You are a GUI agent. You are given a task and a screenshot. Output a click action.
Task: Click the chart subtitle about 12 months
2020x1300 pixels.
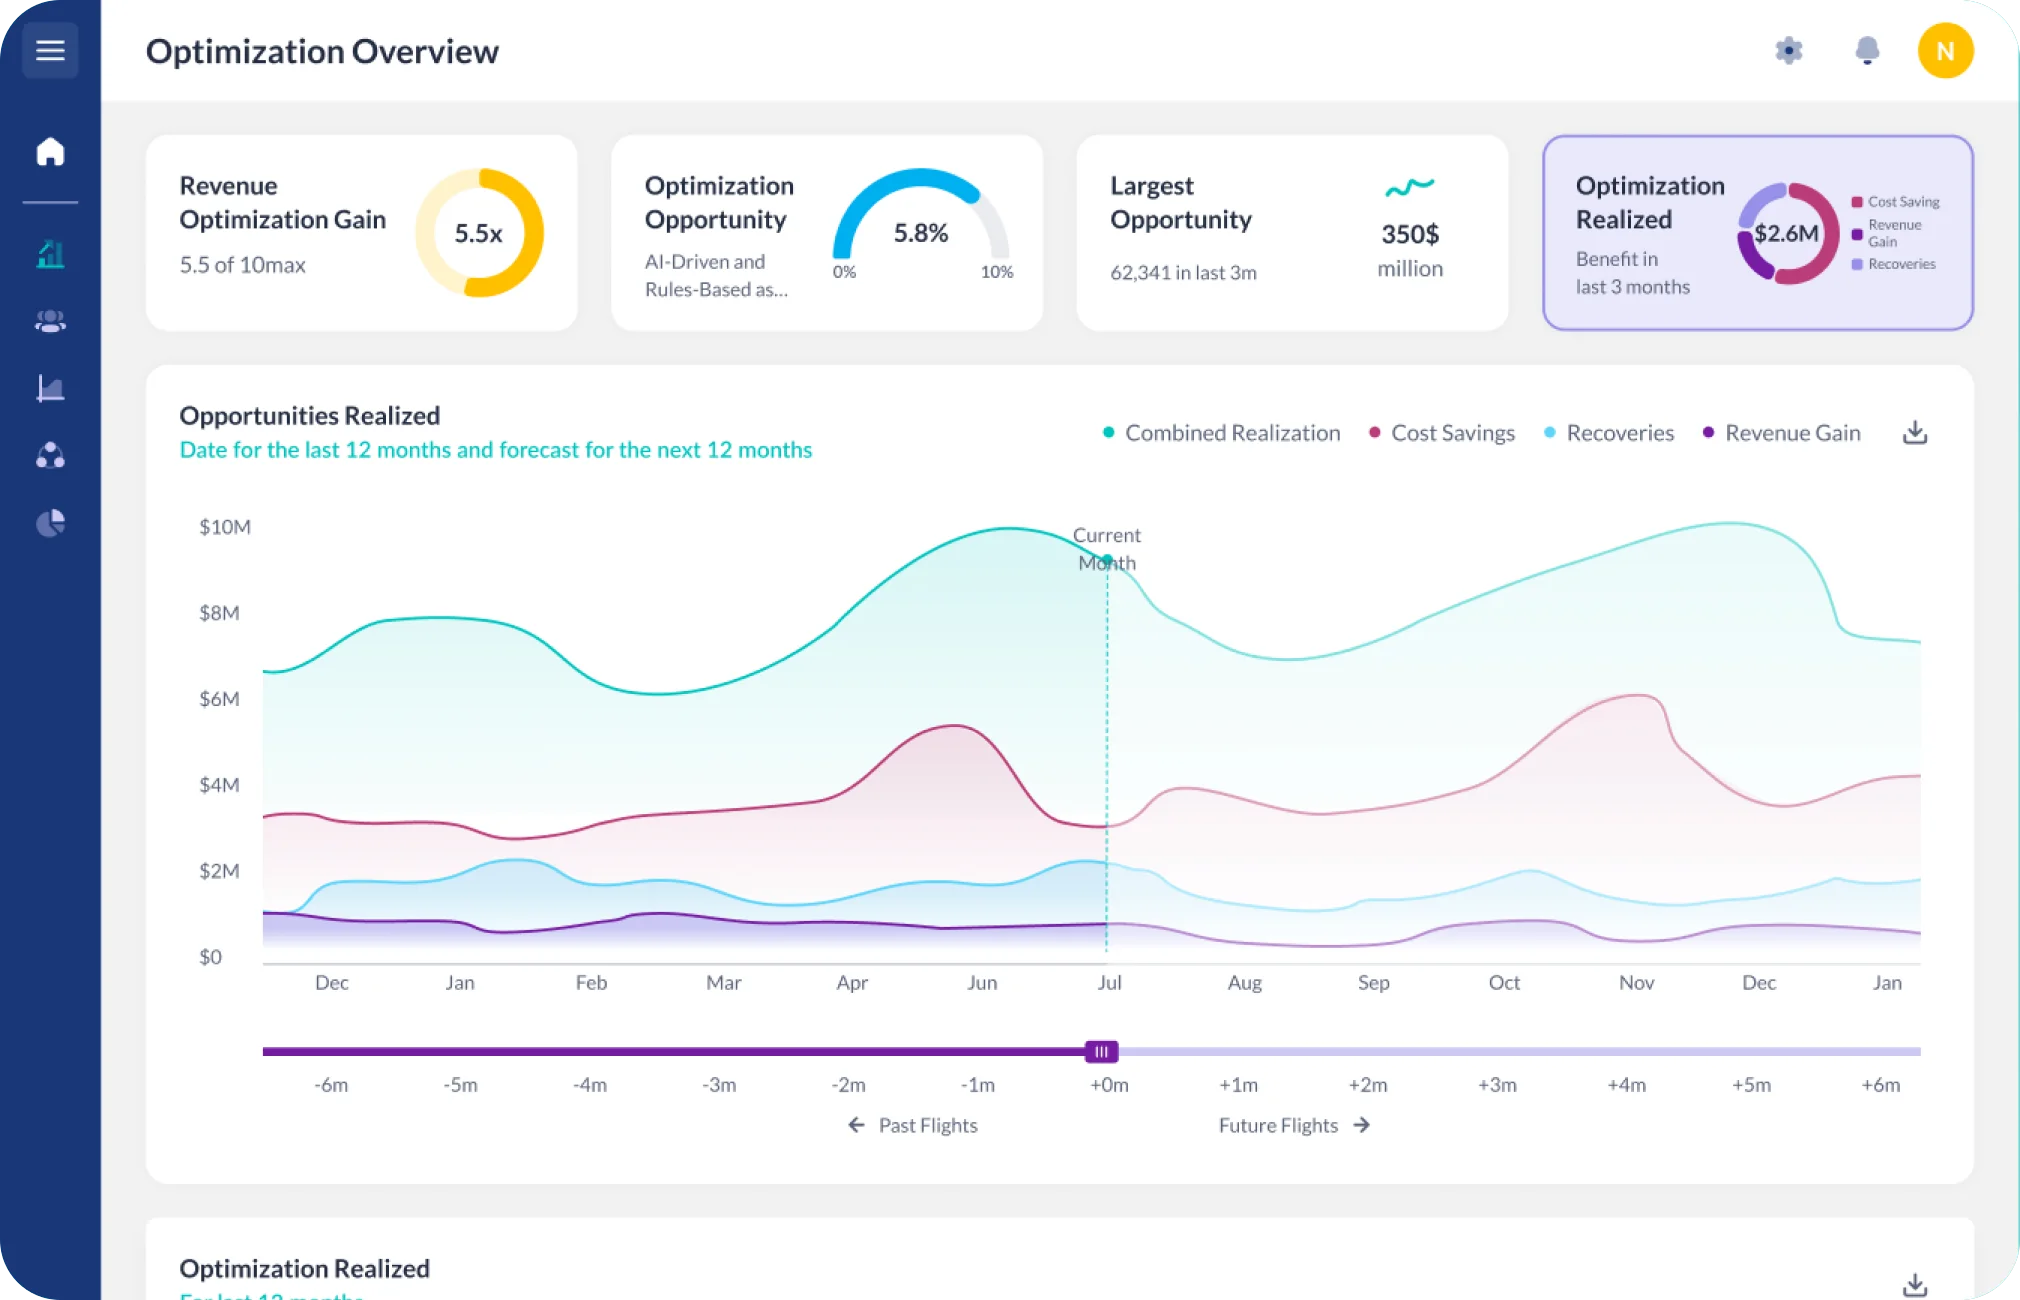point(496,450)
